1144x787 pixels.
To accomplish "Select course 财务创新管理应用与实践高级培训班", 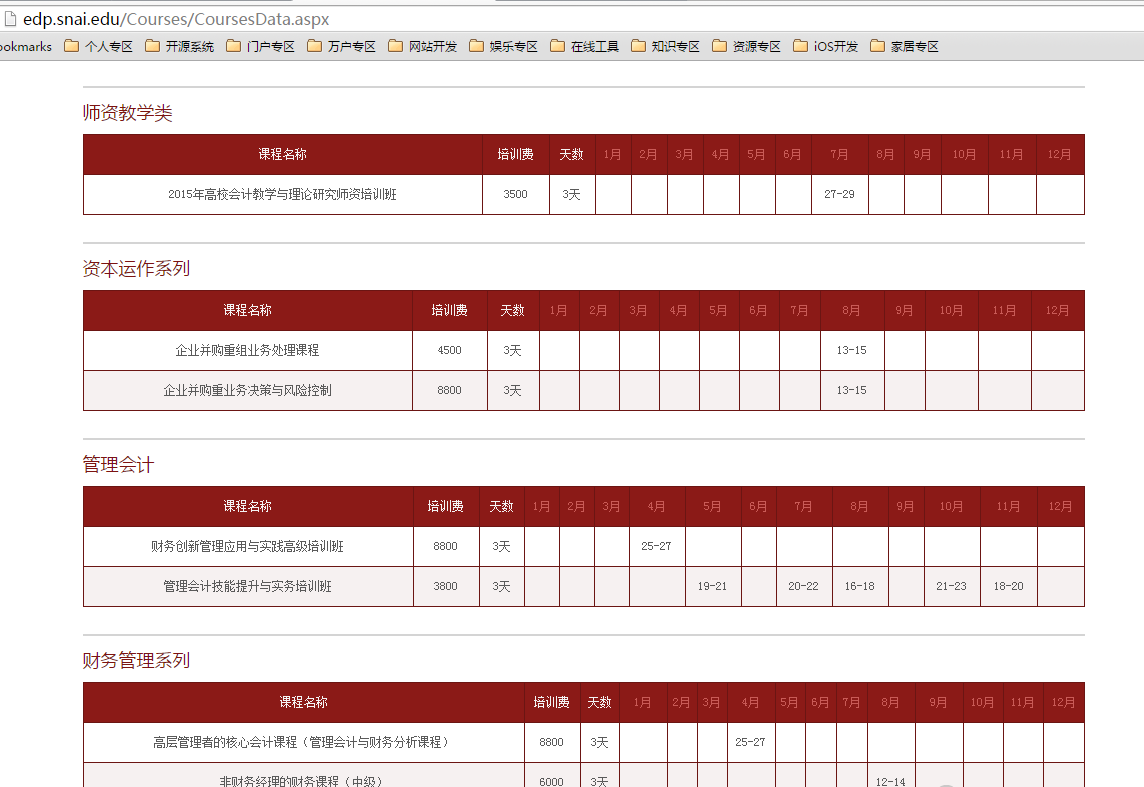I will tap(247, 546).
